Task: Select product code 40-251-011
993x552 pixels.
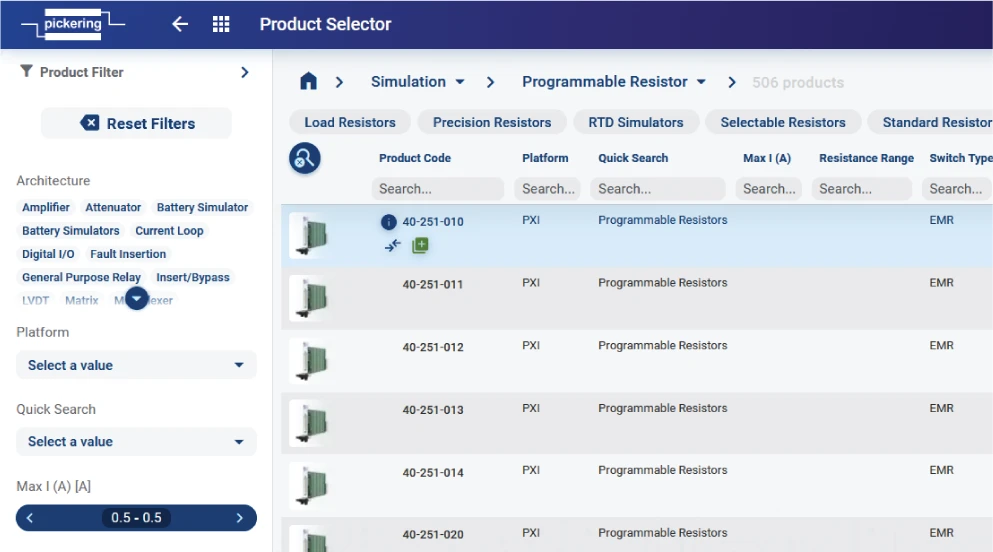Action: 433,285
